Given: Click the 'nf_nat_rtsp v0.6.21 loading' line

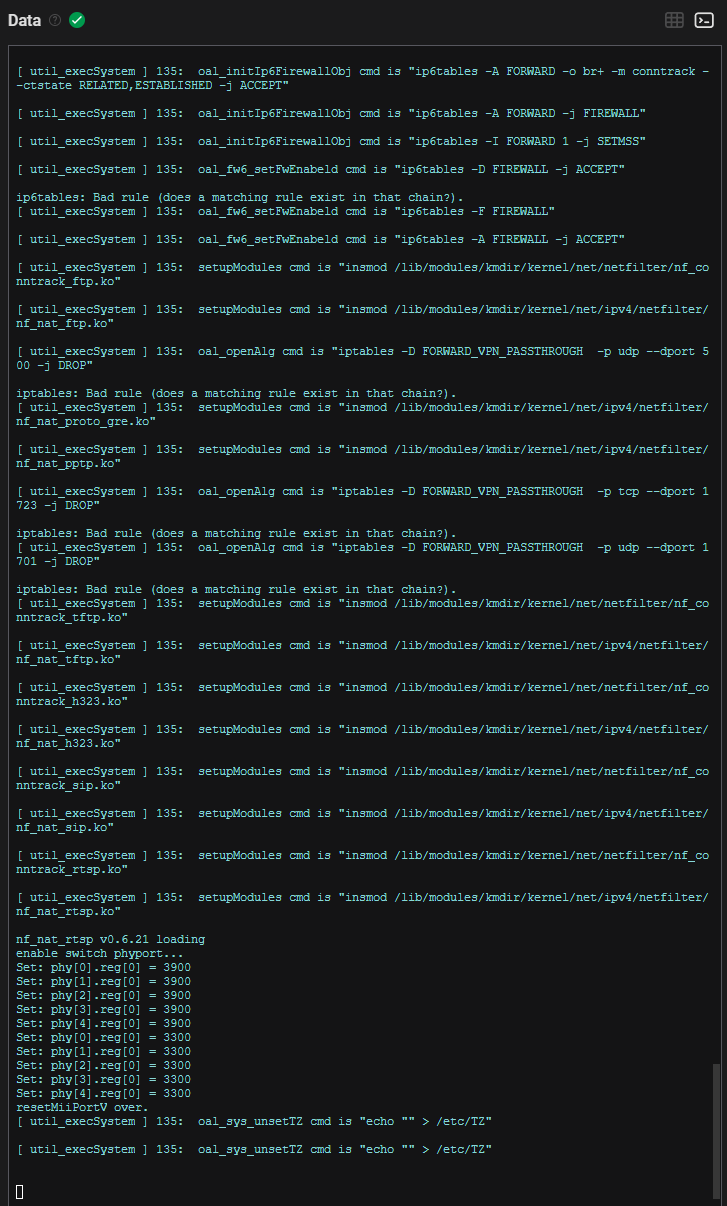Looking at the screenshot, I should (x=111, y=939).
